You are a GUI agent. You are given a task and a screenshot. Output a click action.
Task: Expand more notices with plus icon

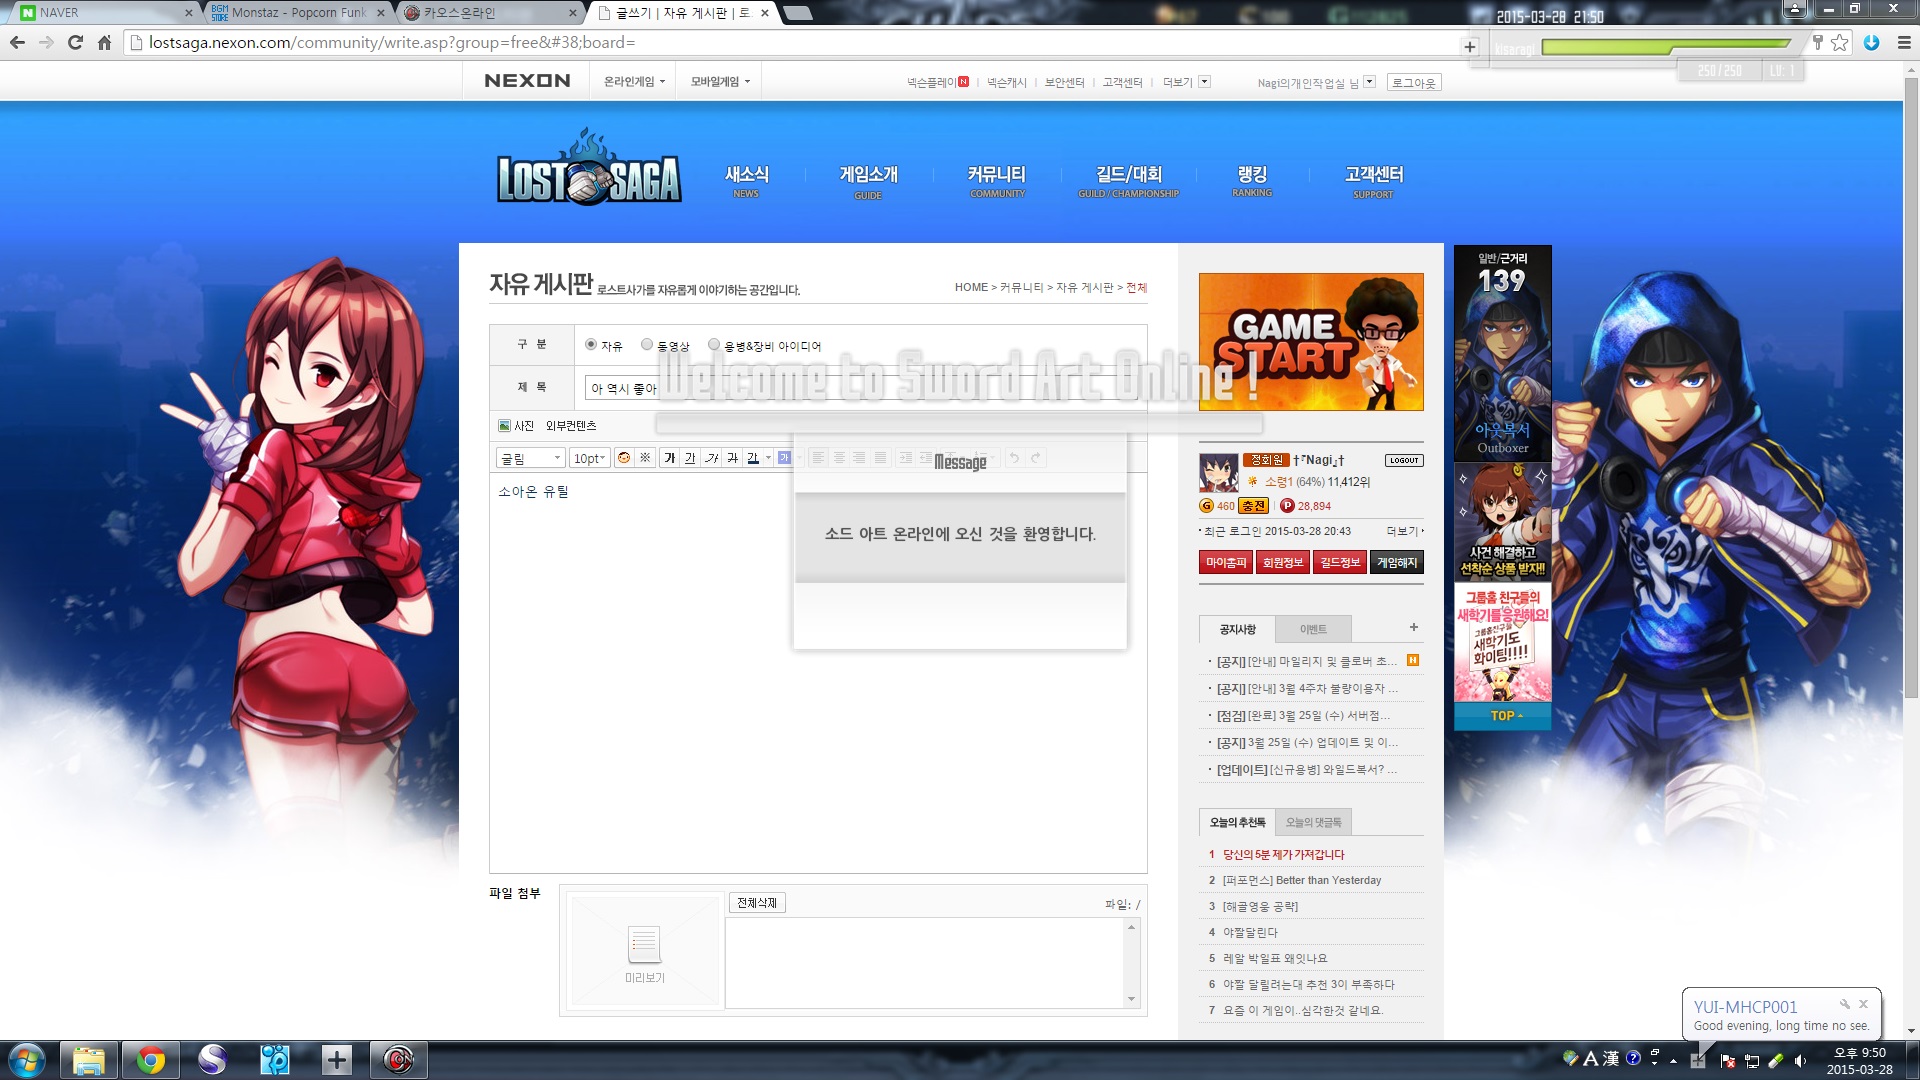(1413, 627)
